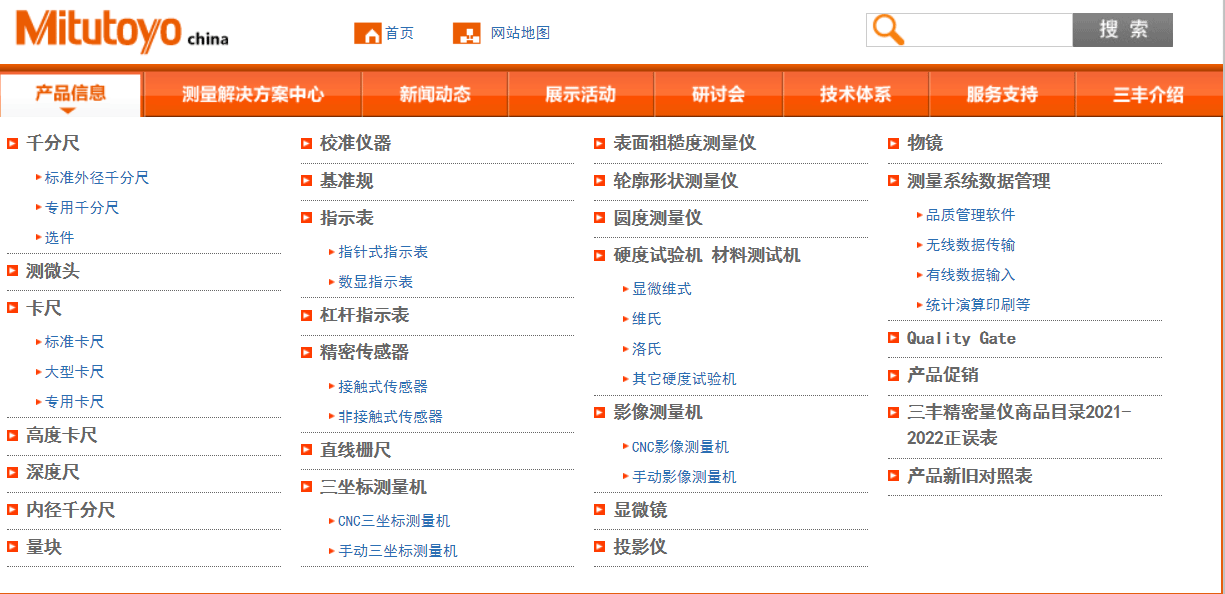Select 标准外径千分尺 subcategory
Screen dimensions: 1225x594
(x=97, y=178)
